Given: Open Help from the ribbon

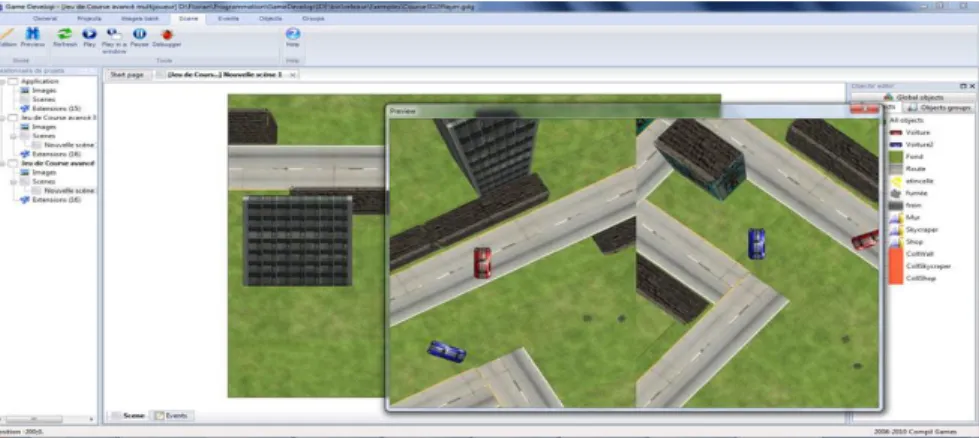Looking at the screenshot, I should coord(292,37).
